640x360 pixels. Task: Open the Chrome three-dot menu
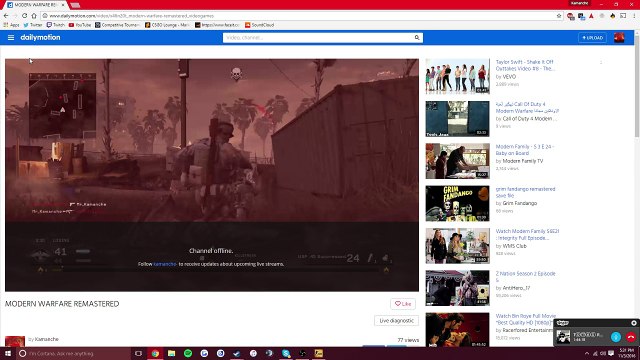[x=634, y=16]
